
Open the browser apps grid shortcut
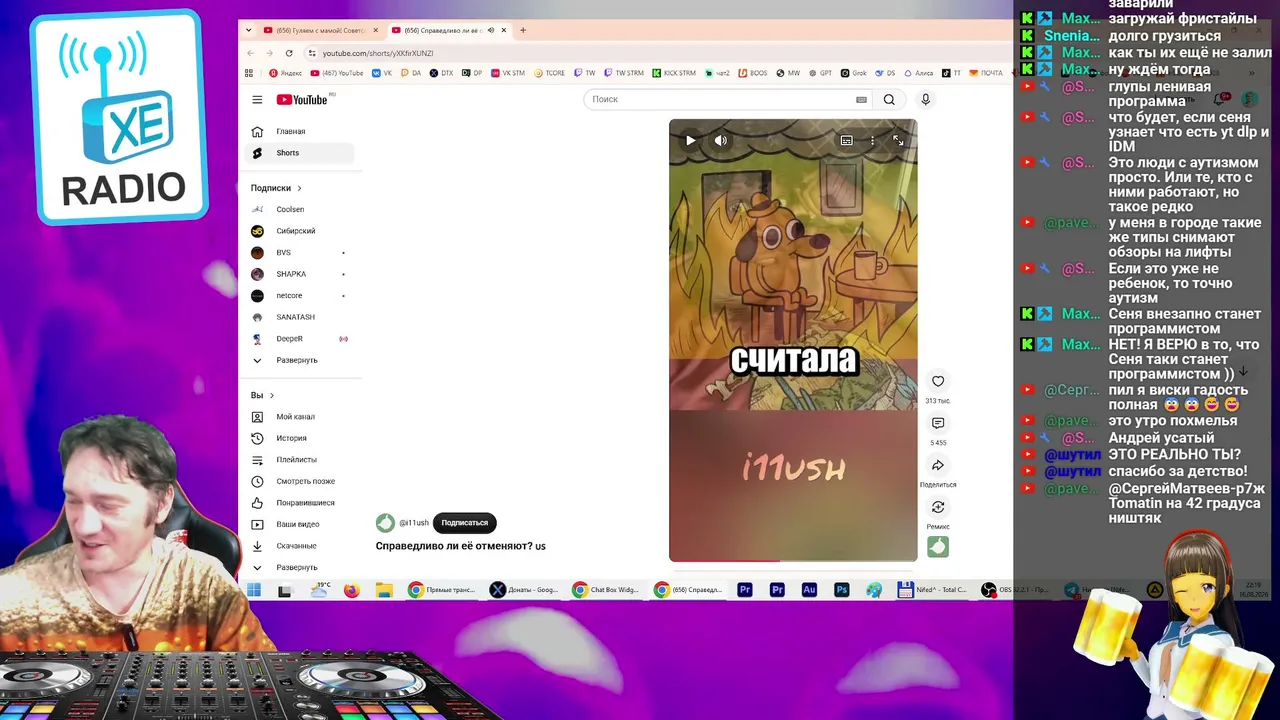tap(249, 73)
